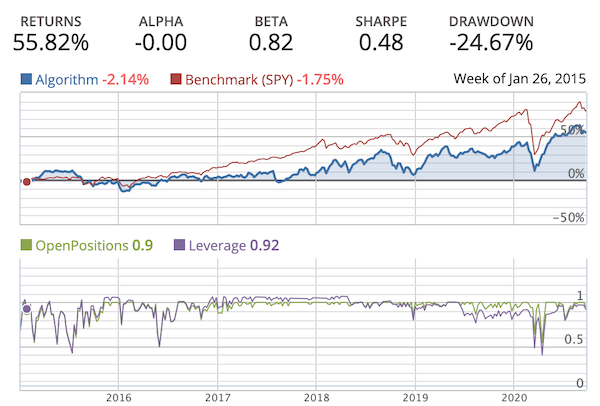Viewport: 600px width, 406px height.
Task: Click the Week of Jan 26, 2015 label
Action: [x=516, y=79]
